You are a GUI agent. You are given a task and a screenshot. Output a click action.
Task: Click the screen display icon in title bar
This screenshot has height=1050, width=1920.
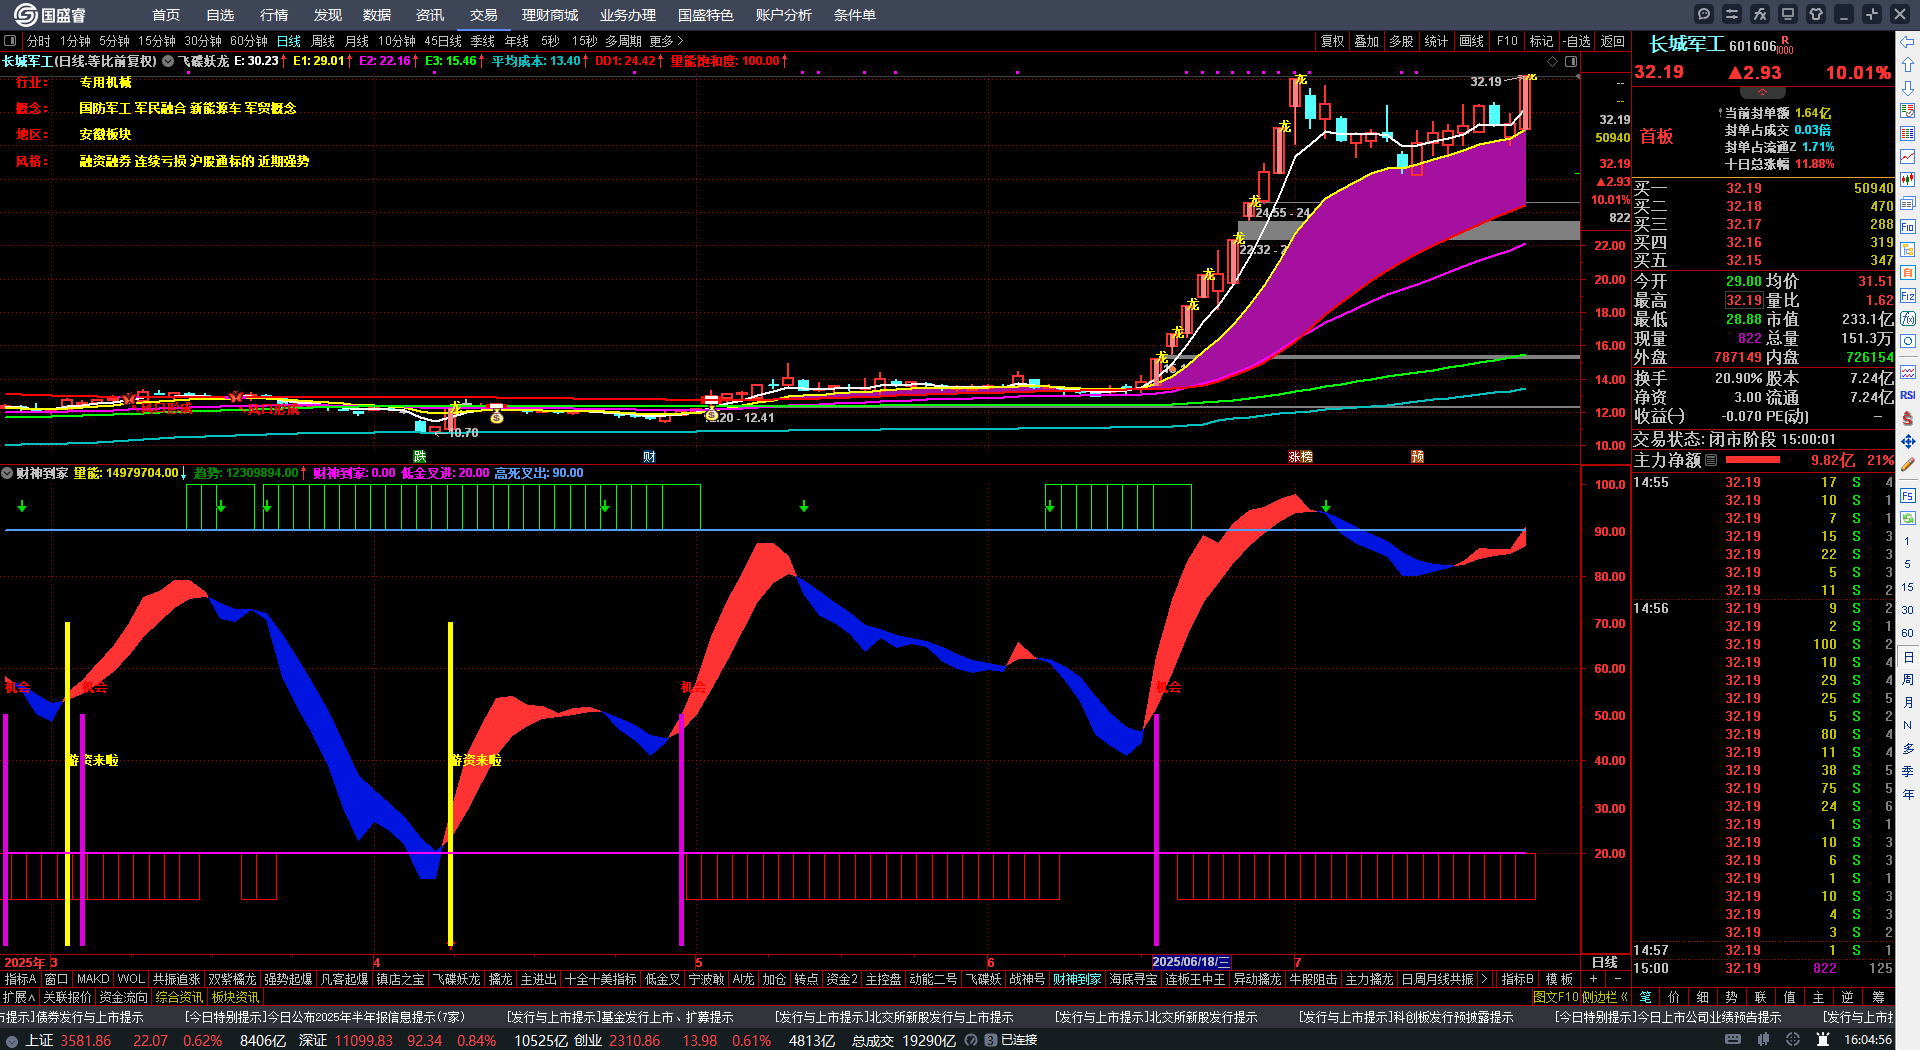[x=1788, y=14]
